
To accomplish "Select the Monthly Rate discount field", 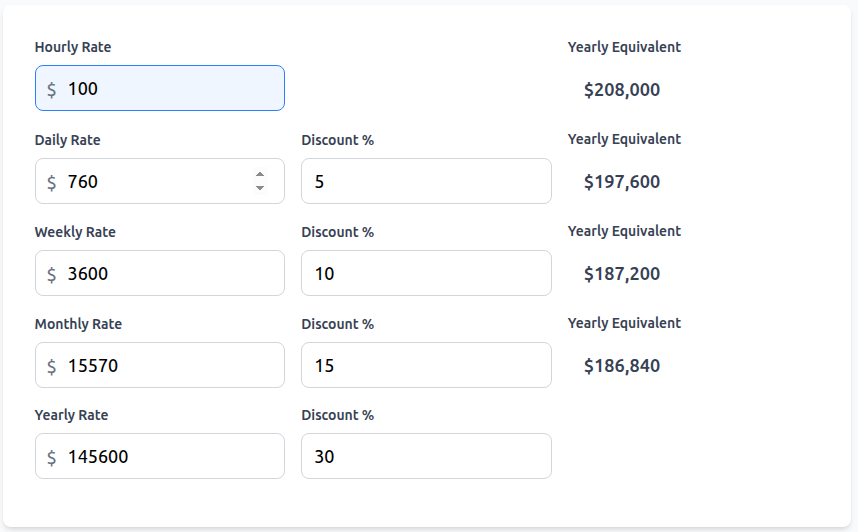I will click(426, 366).
